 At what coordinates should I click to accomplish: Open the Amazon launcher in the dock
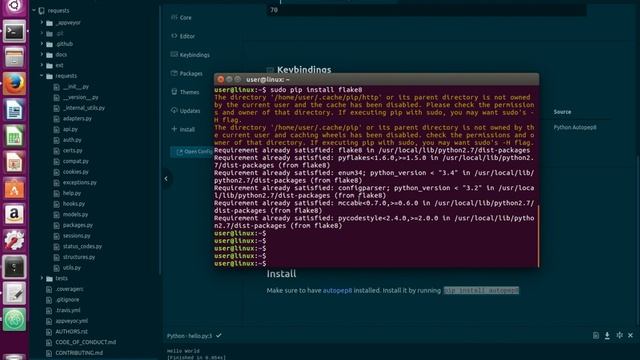14,215
